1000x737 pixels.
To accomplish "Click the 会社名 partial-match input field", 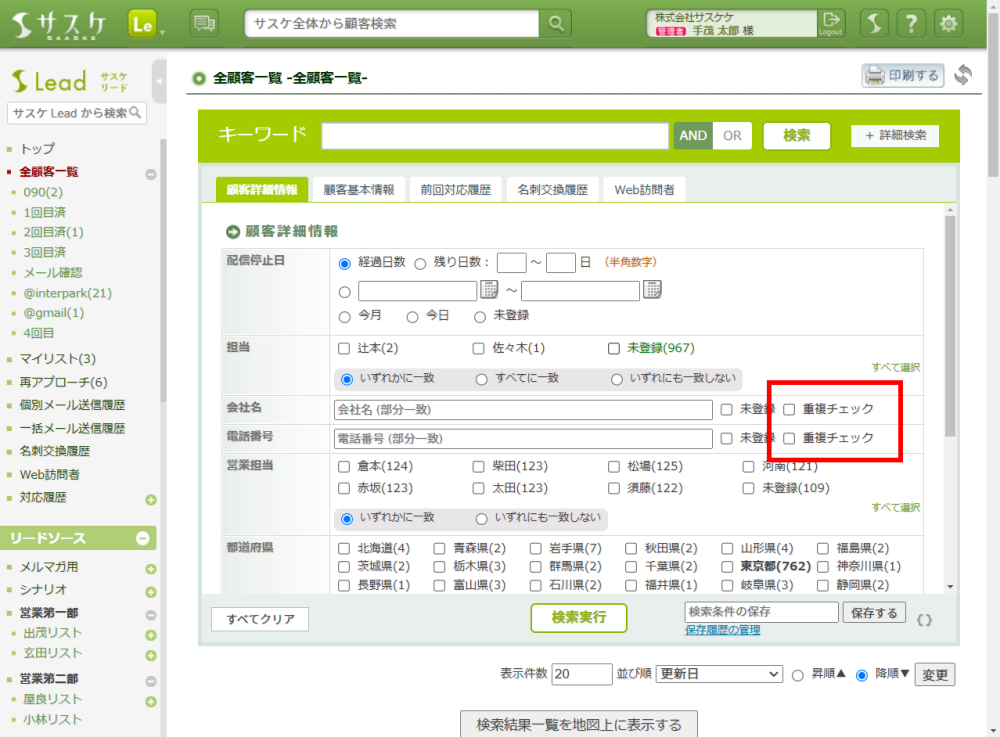I will point(523,410).
